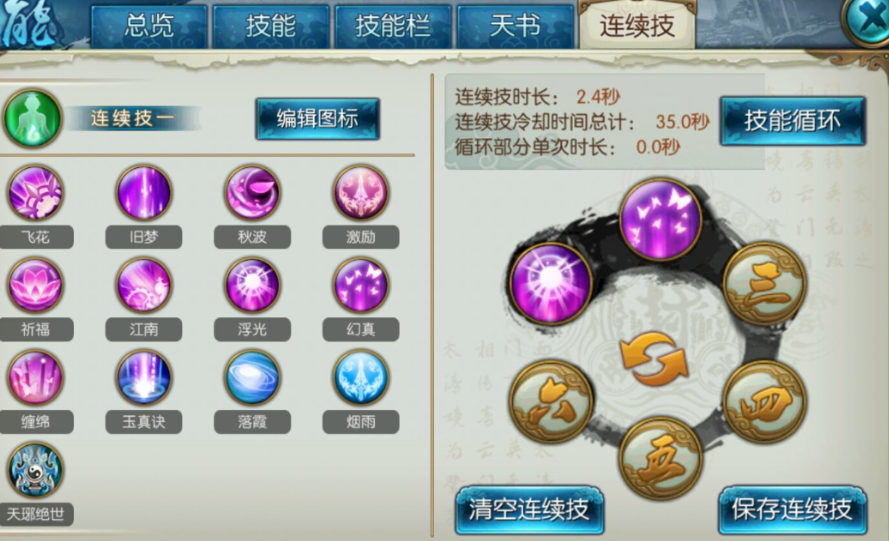Select empty combo slot 五
The height and width of the screenshot is (541, 889).
tap(660, 458)
